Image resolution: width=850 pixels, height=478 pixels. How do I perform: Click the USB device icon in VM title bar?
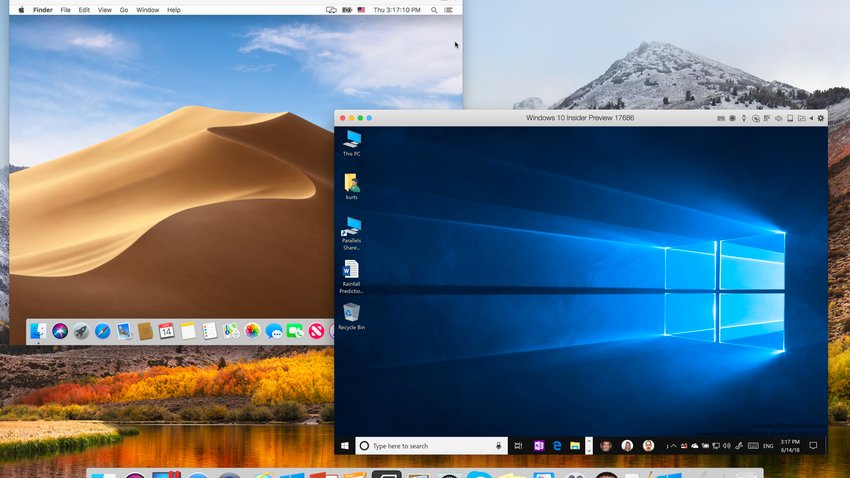(x=744, y=118)
